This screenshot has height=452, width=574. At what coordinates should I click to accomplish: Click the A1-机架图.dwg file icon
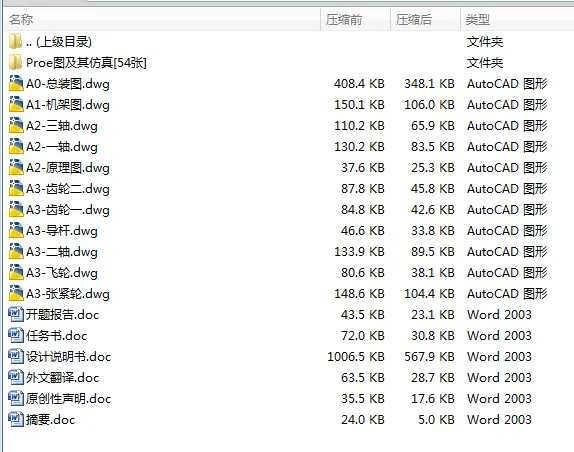pyautogui.click(x=16, y=104)
